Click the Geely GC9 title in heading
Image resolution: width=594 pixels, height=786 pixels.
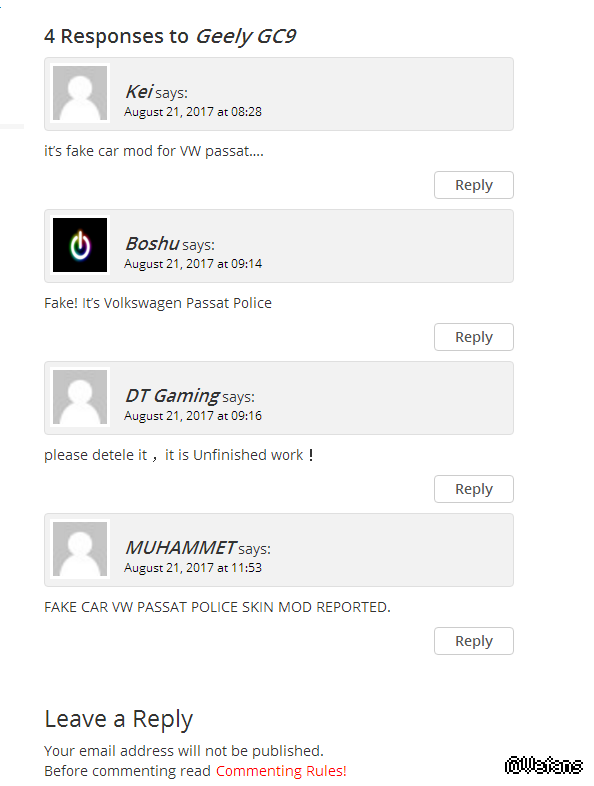(246, 37)
